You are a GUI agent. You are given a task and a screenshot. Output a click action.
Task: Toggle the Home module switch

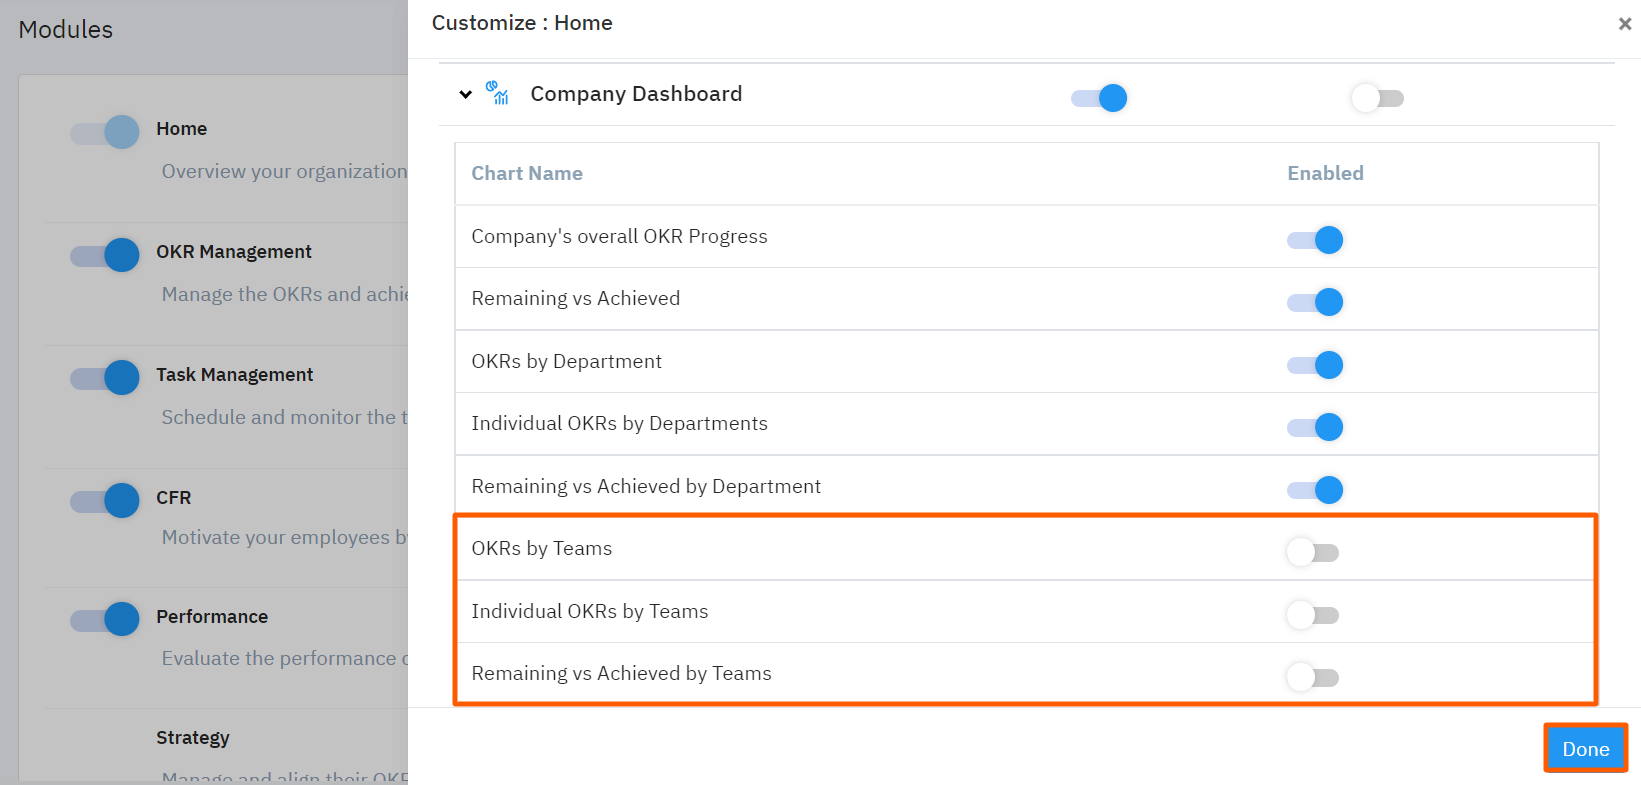(105, 132)
